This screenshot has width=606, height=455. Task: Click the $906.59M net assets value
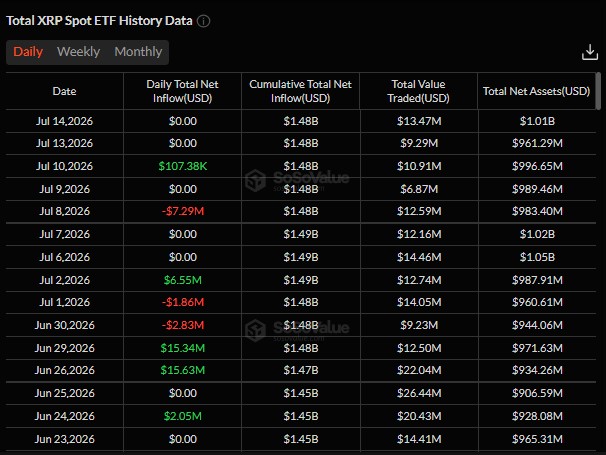(x=537, y=393)
